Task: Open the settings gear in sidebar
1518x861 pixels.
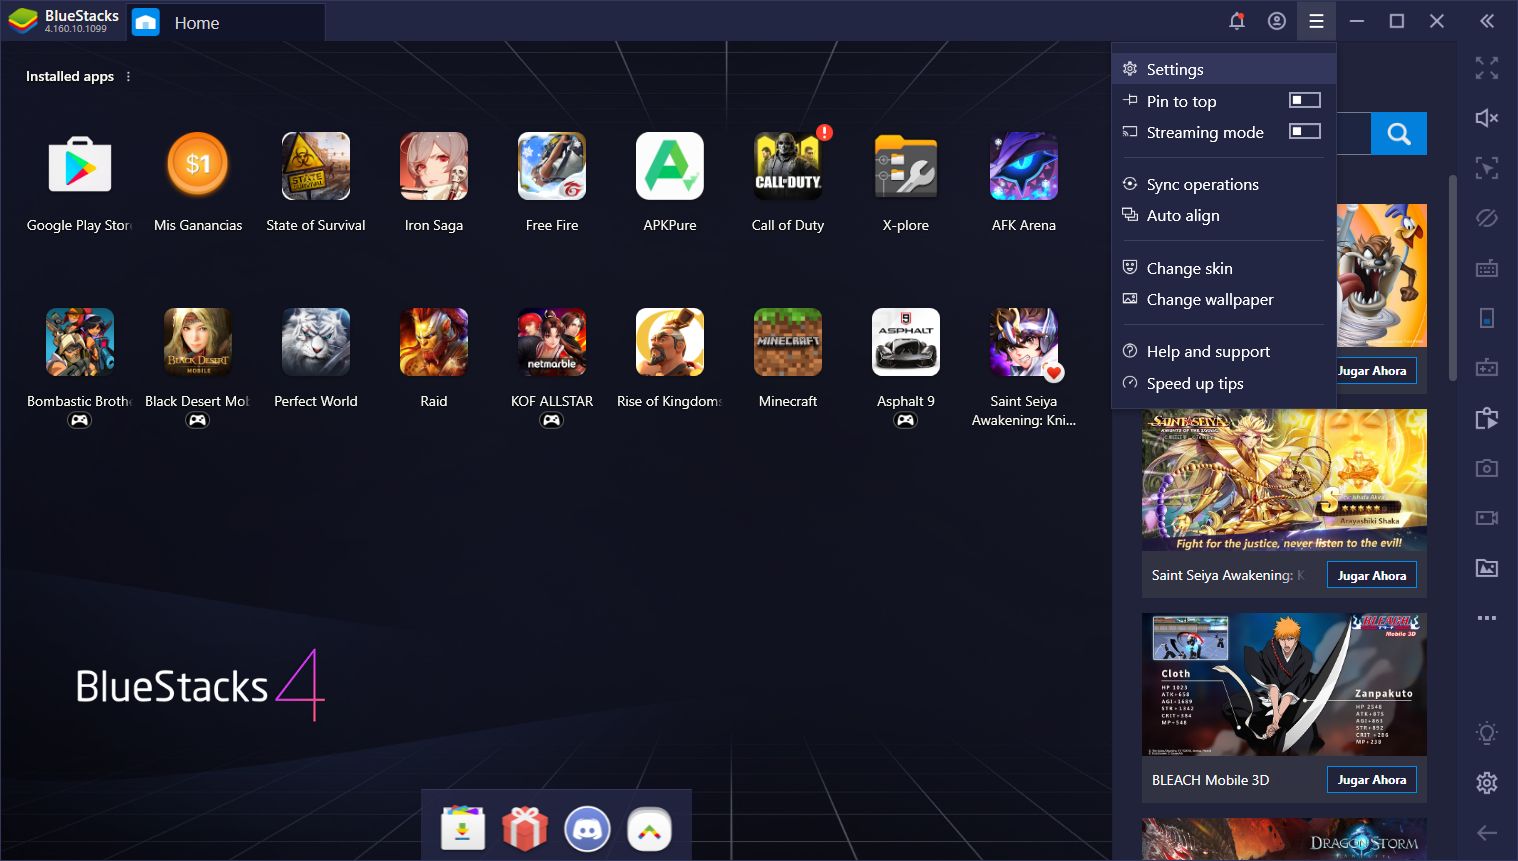Action: click(x=1487, y=783)
